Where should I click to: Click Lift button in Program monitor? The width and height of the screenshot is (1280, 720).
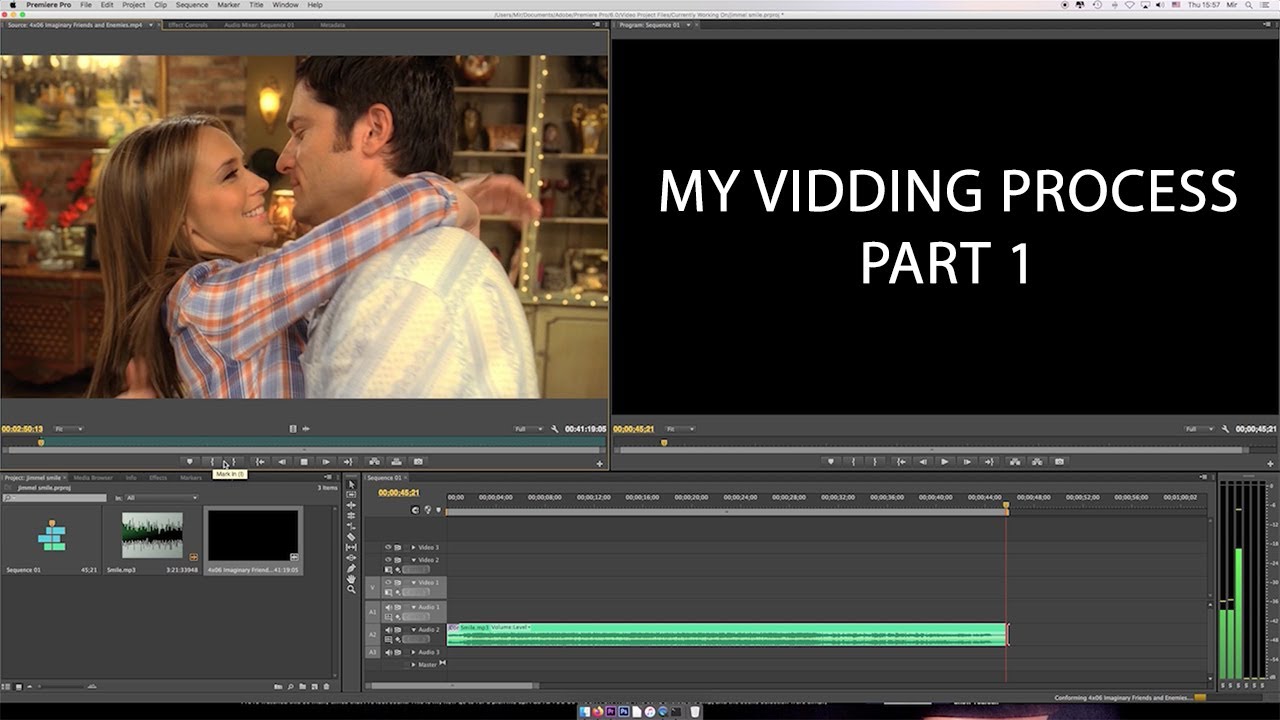1015,462
